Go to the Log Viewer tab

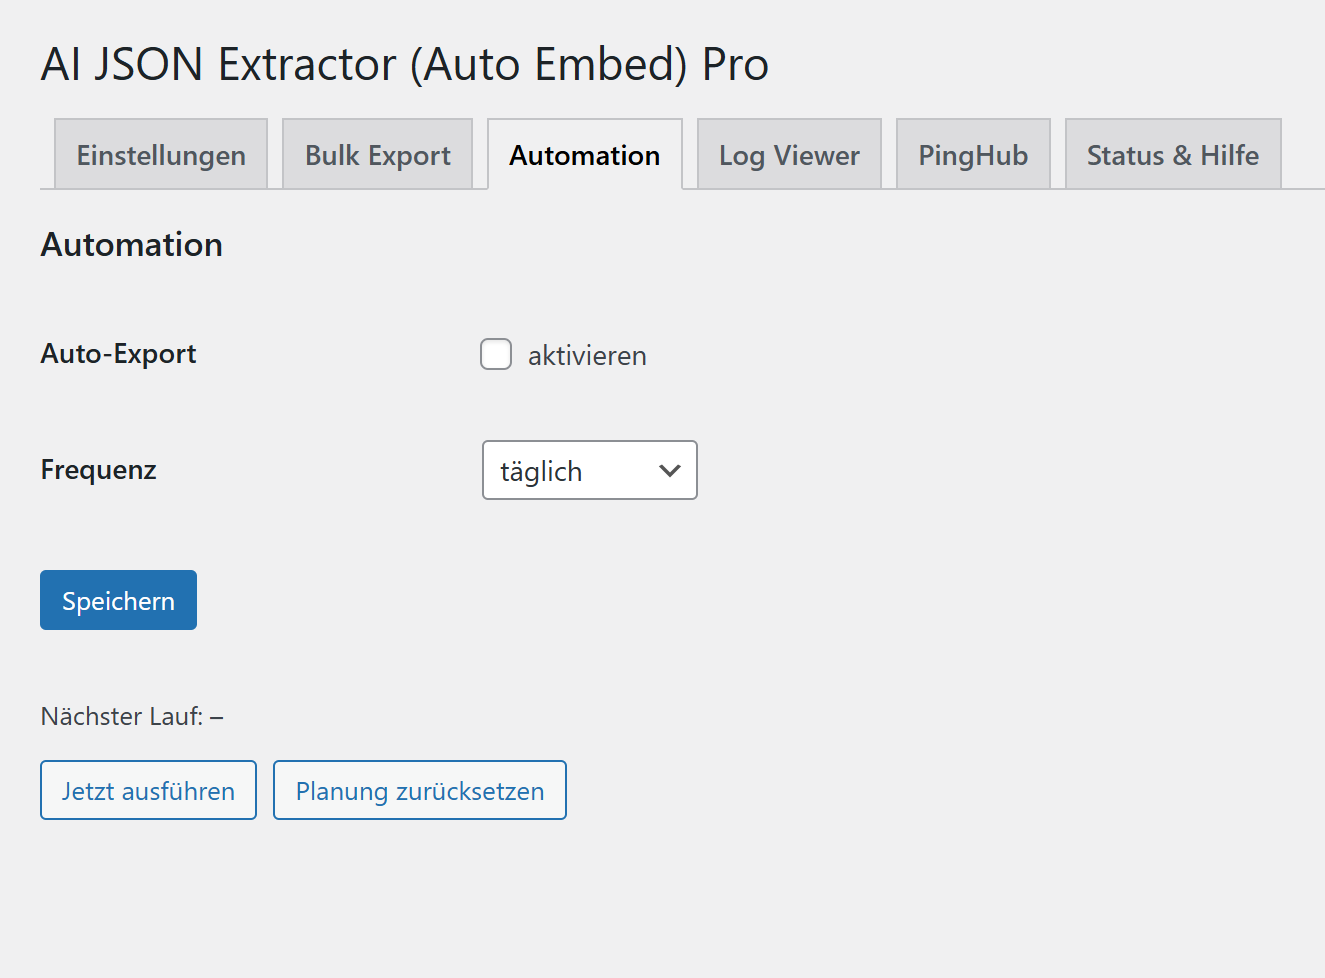tap(789, 155)
